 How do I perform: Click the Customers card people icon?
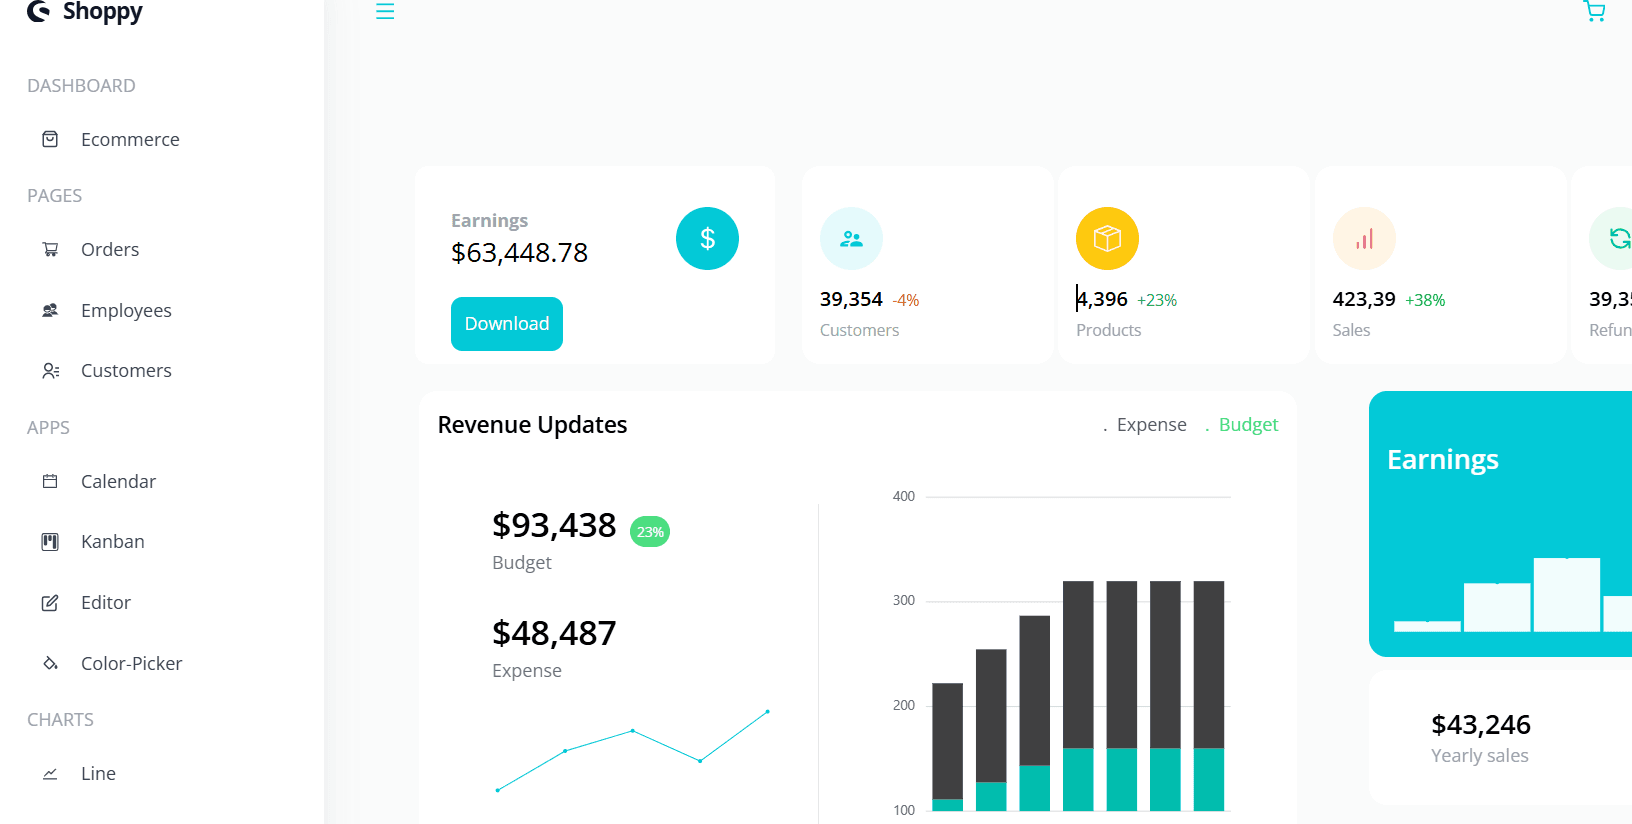pyautogui.click(x=851, y=238)
